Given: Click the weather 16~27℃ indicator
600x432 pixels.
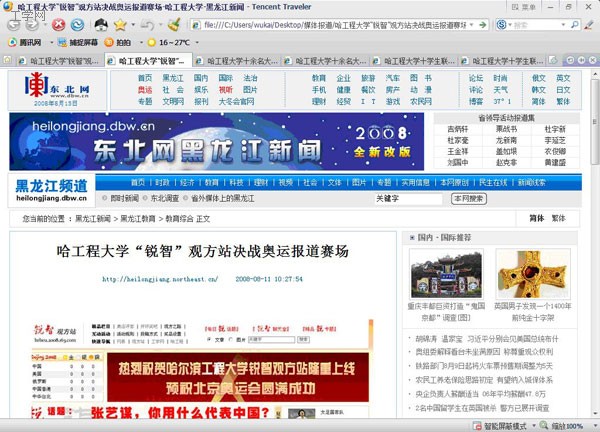Looking at the screenshot, I should 166,43.
